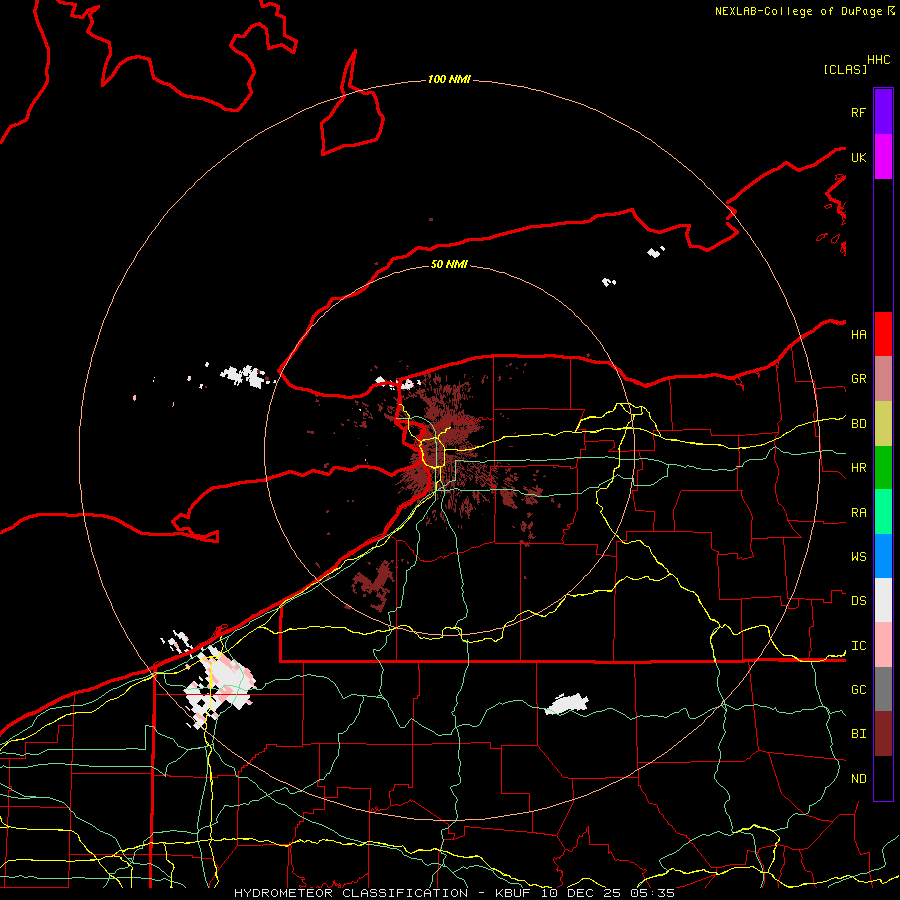
Task: Click the 'HA' legend label
Action: [858, 335]
